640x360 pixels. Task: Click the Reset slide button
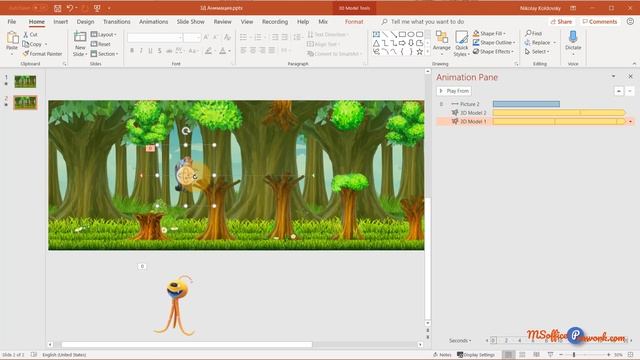click(101, 44)
